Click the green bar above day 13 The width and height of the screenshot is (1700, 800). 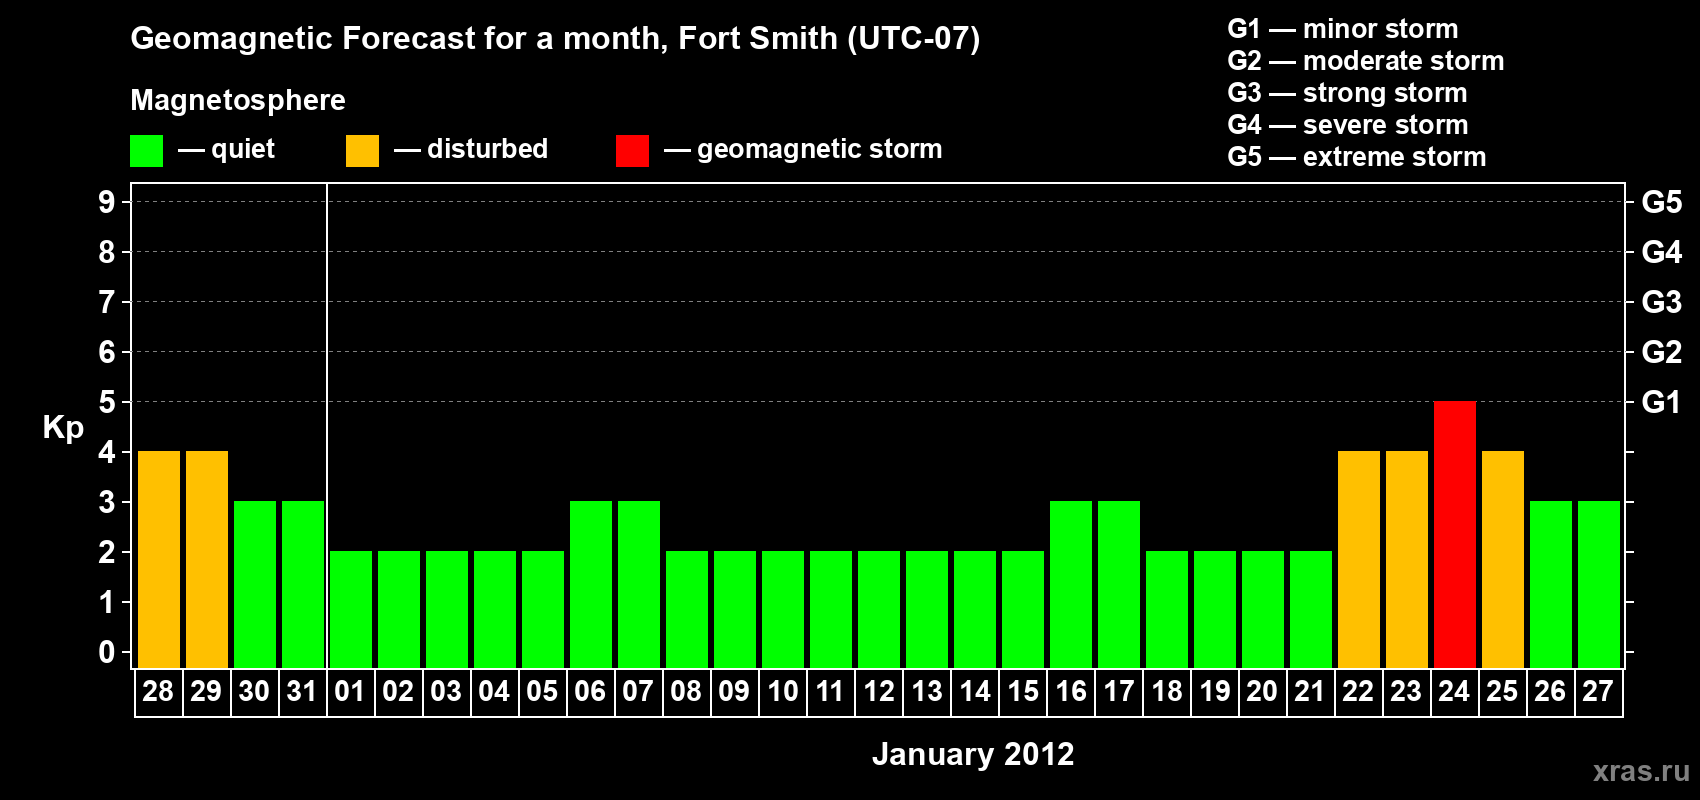coord(927,609)
